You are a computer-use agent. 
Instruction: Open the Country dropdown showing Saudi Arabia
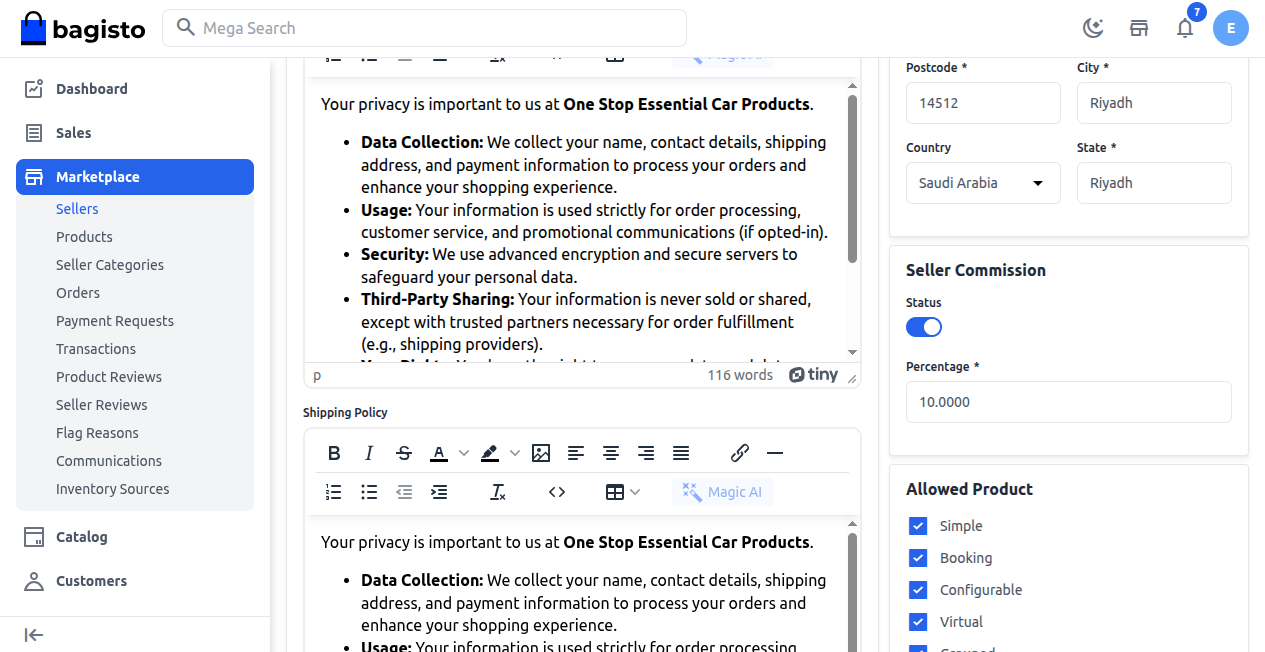pos(983,183)
